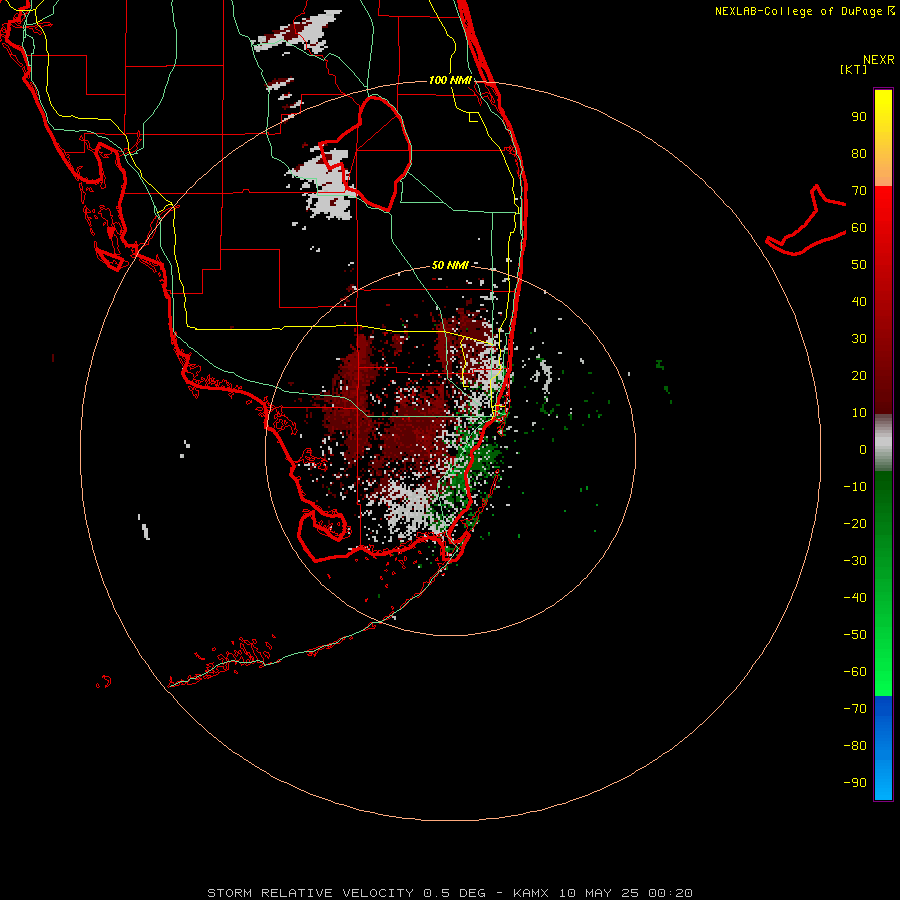
Task: Click the -50 value on the velocity scale
Action: point(855,635)
